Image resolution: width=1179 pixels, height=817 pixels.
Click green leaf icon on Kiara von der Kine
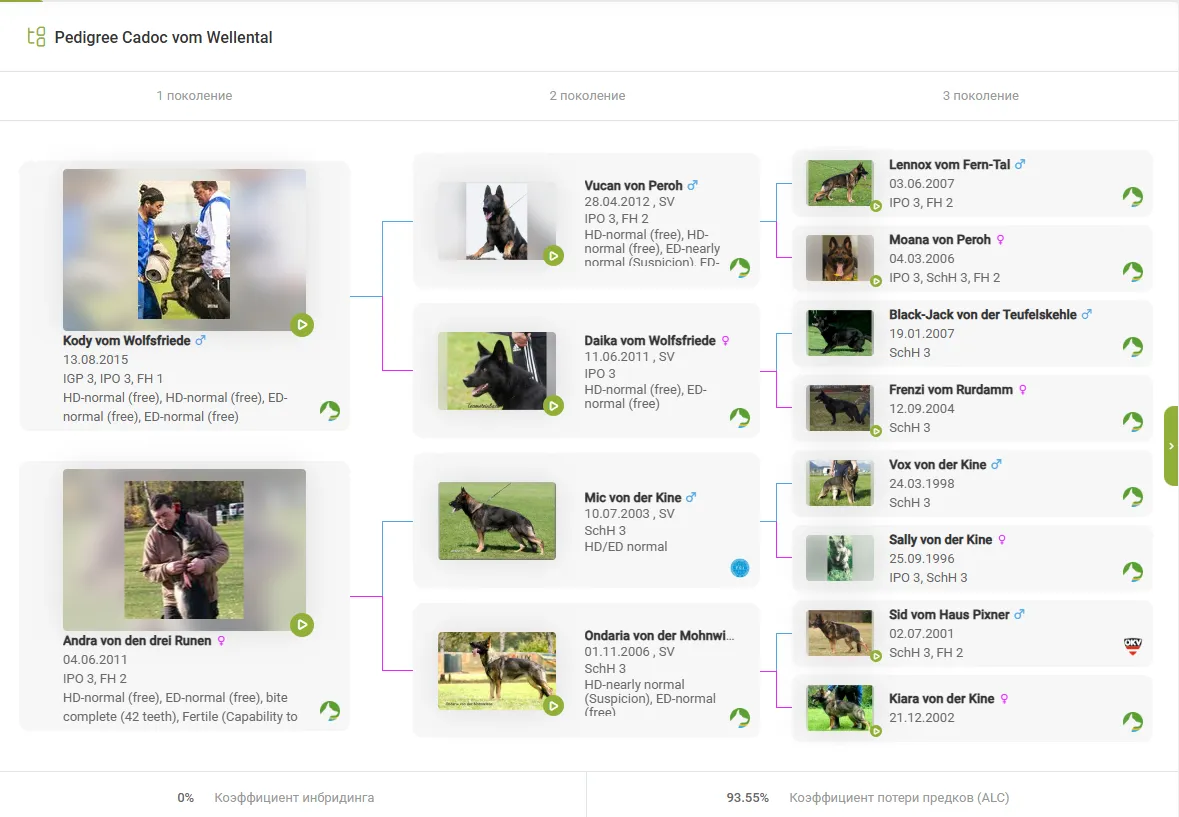click(x=1133, y=721)
